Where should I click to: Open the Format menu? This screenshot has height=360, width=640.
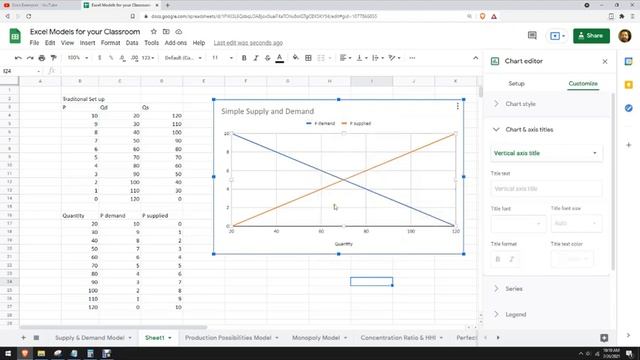click(110, 43)
